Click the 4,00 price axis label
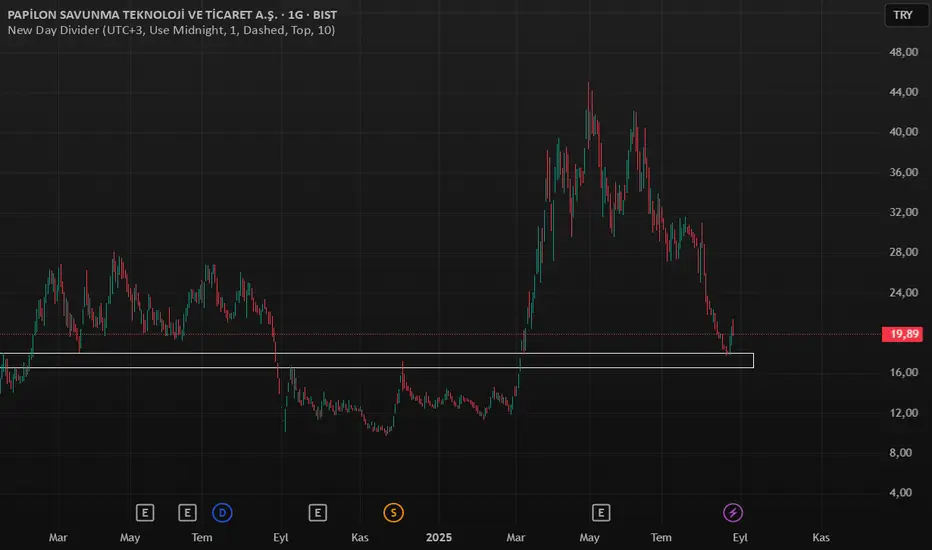Viewport: 932px width, 550px height. click(900, 492)
